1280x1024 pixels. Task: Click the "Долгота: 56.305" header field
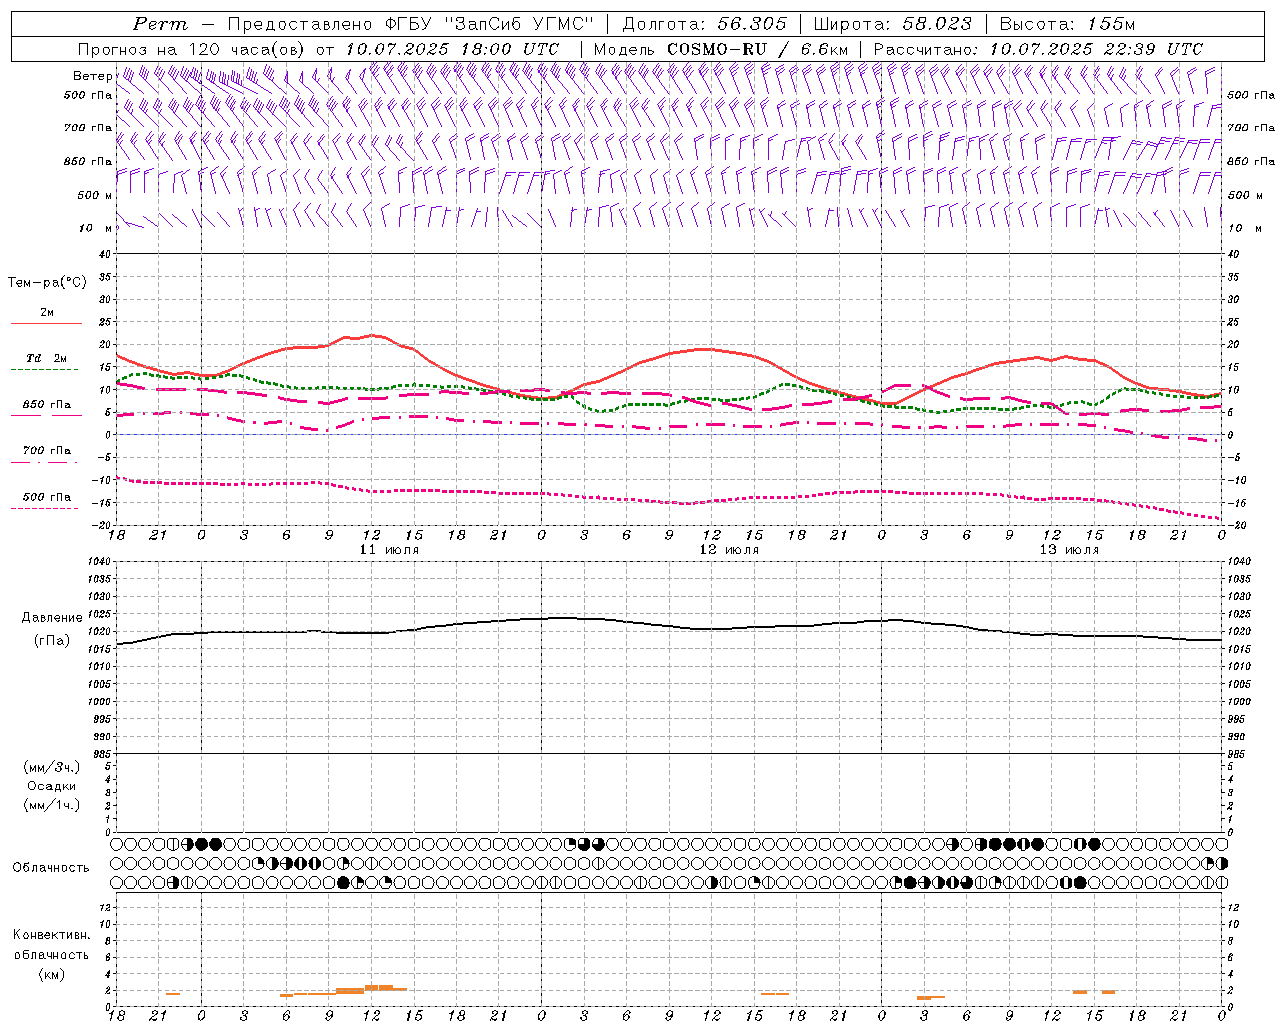tap(705, 24)
